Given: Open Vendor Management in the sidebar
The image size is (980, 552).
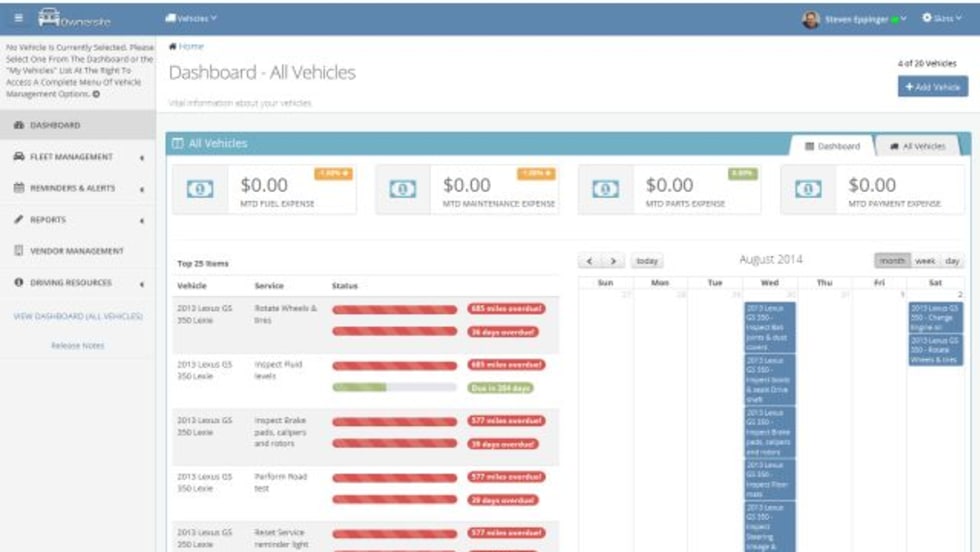Looking at the screenshot, I should (x=76, y=251).
